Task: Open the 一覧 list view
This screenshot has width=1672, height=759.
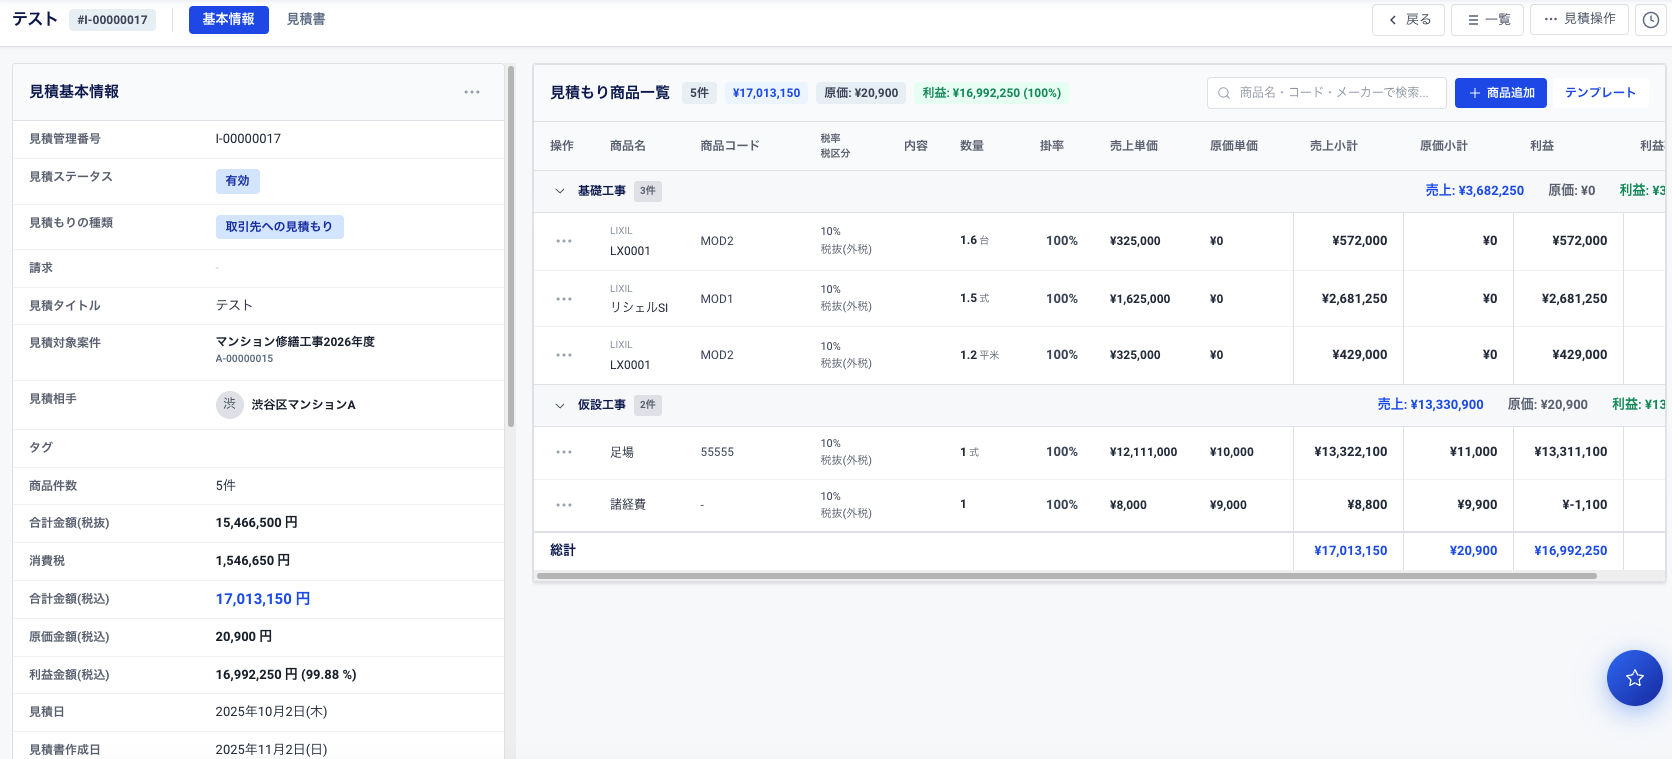Action: (1488, 20)
